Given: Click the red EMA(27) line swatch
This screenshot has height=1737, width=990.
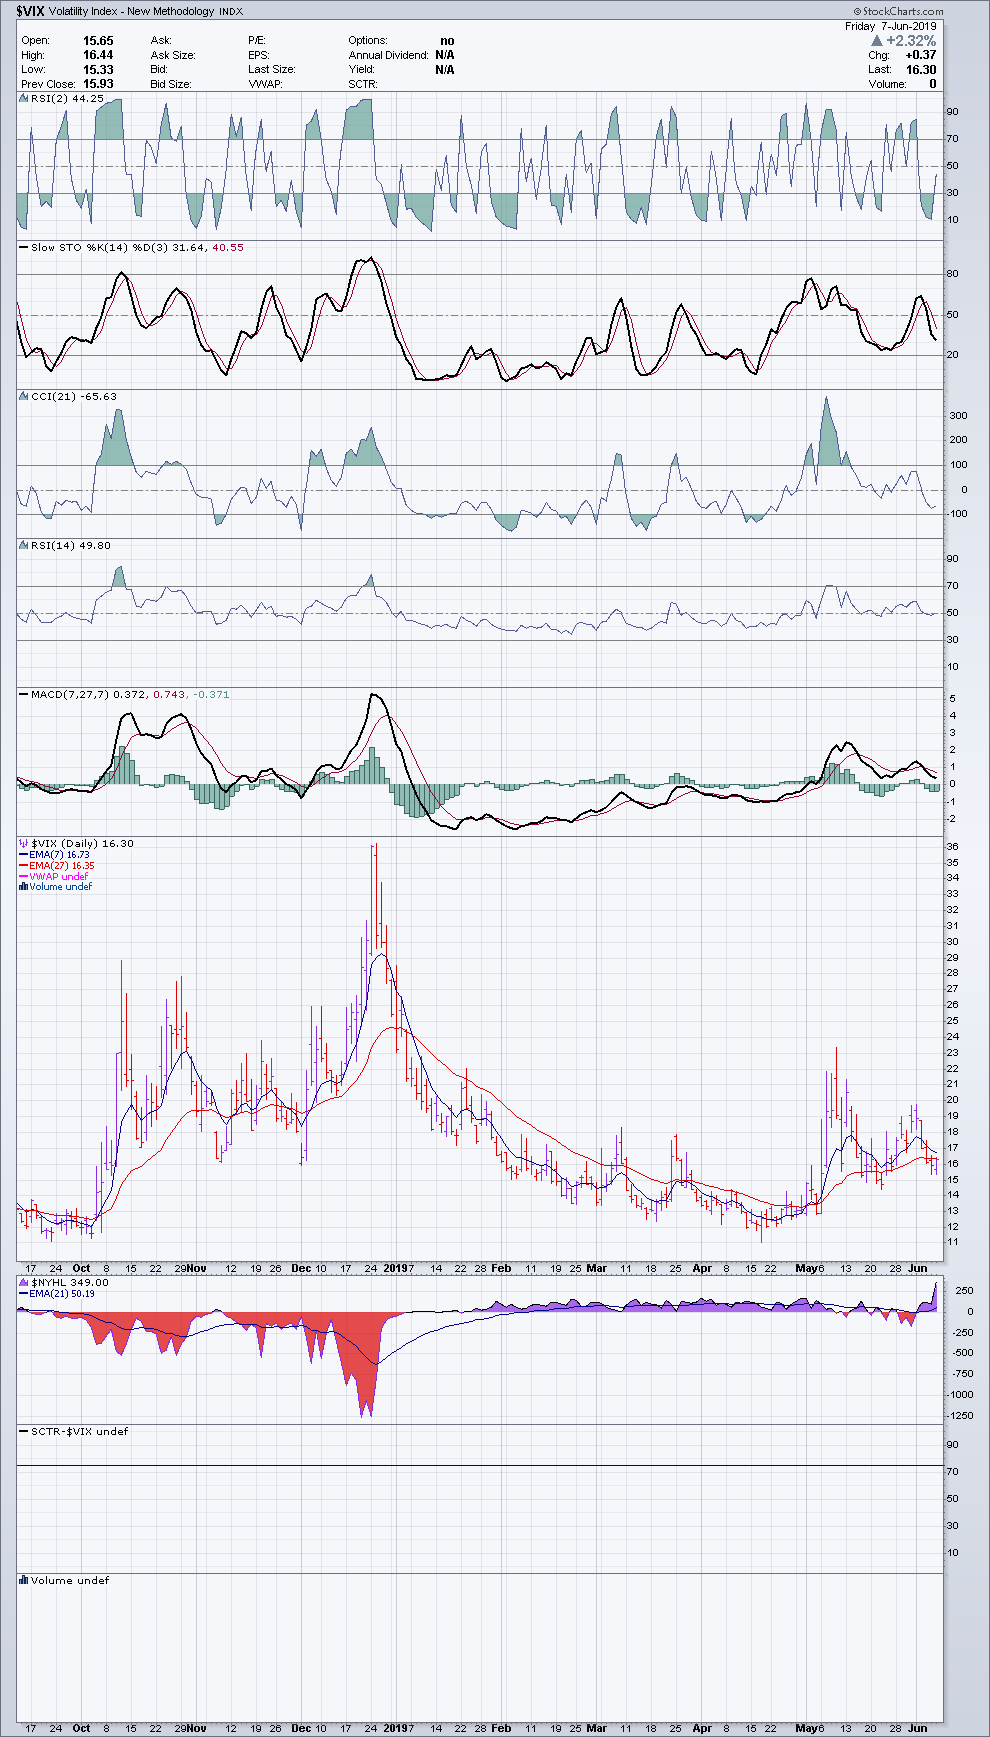Looking at the screenshot, I should [x=23, y=866].
